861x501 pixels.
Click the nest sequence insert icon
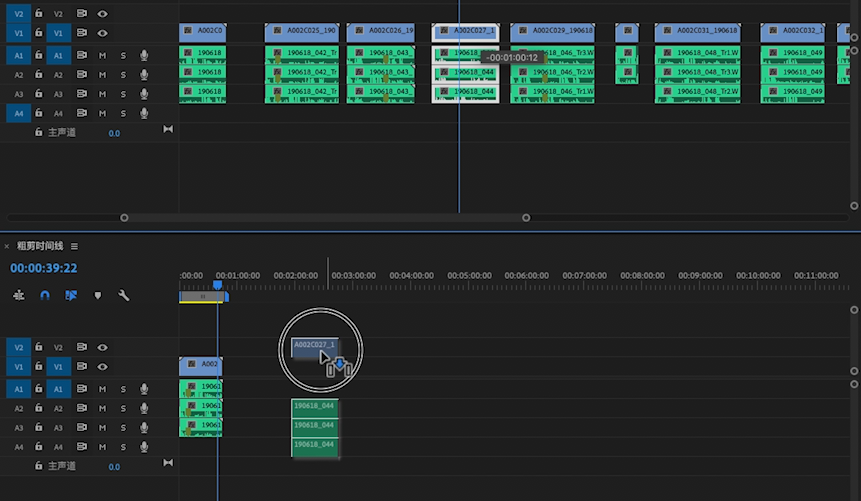(19, 296)
